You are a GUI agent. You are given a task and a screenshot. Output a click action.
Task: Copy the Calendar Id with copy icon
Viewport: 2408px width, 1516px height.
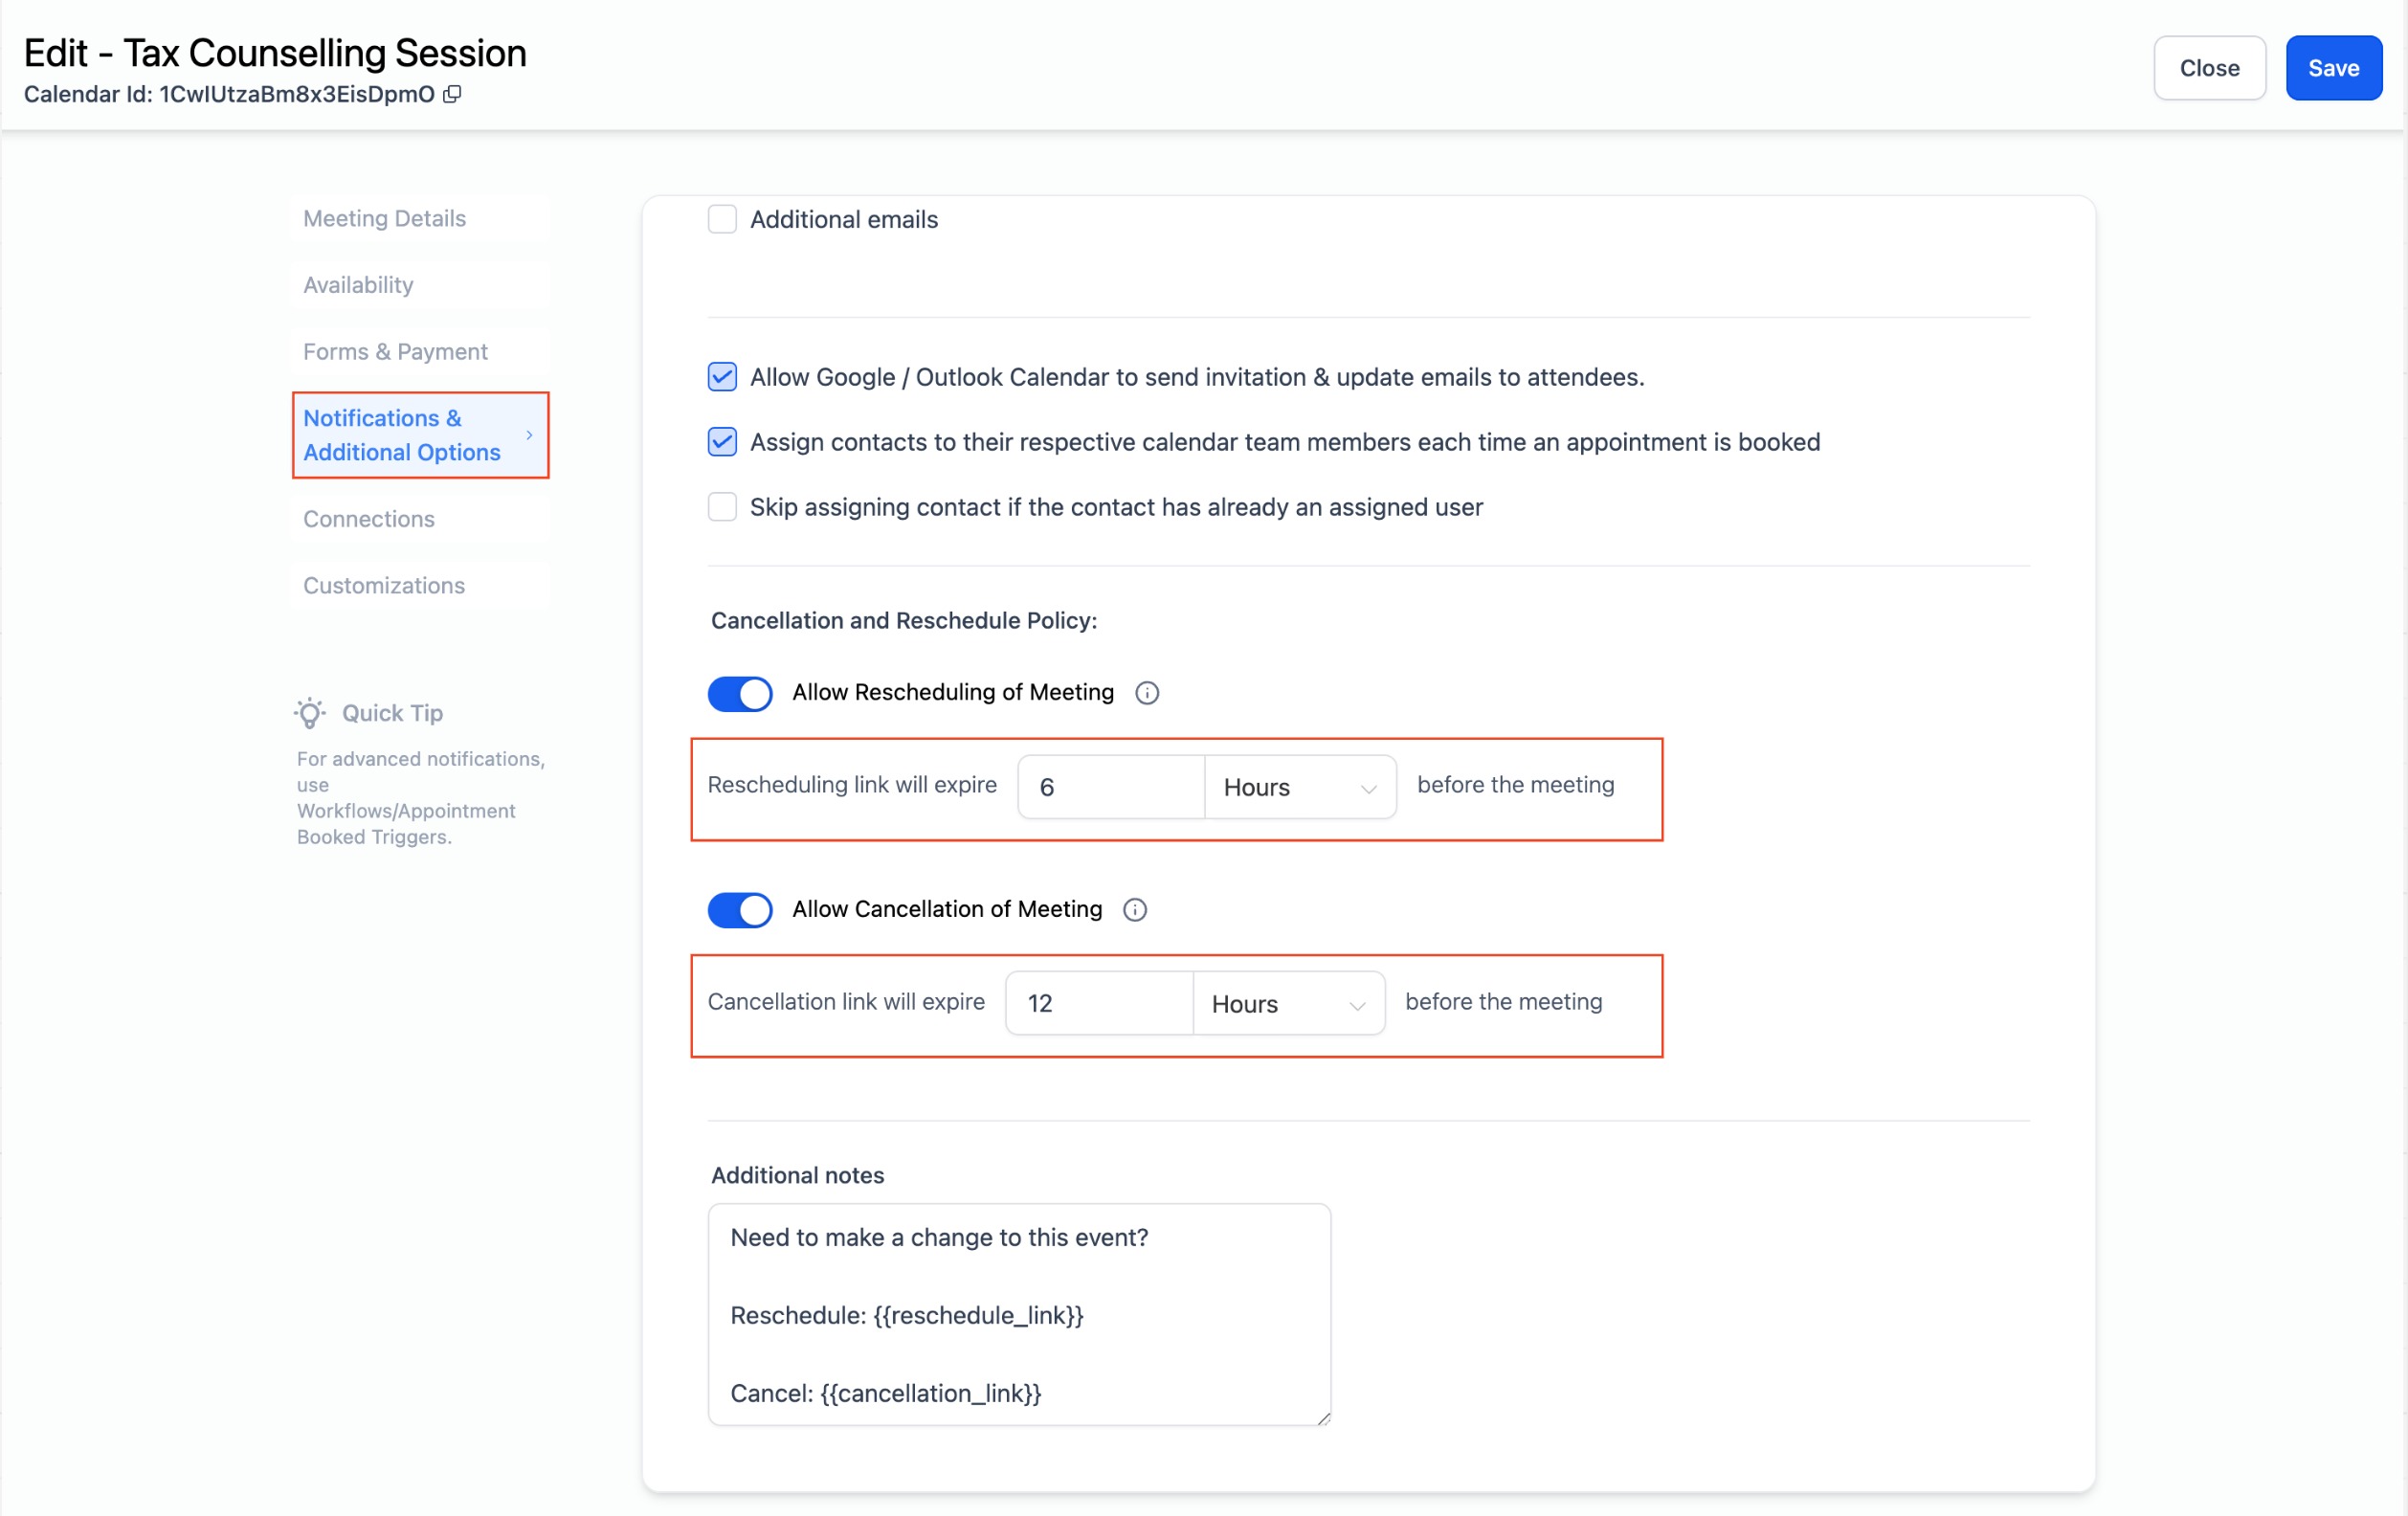[452, 94]
